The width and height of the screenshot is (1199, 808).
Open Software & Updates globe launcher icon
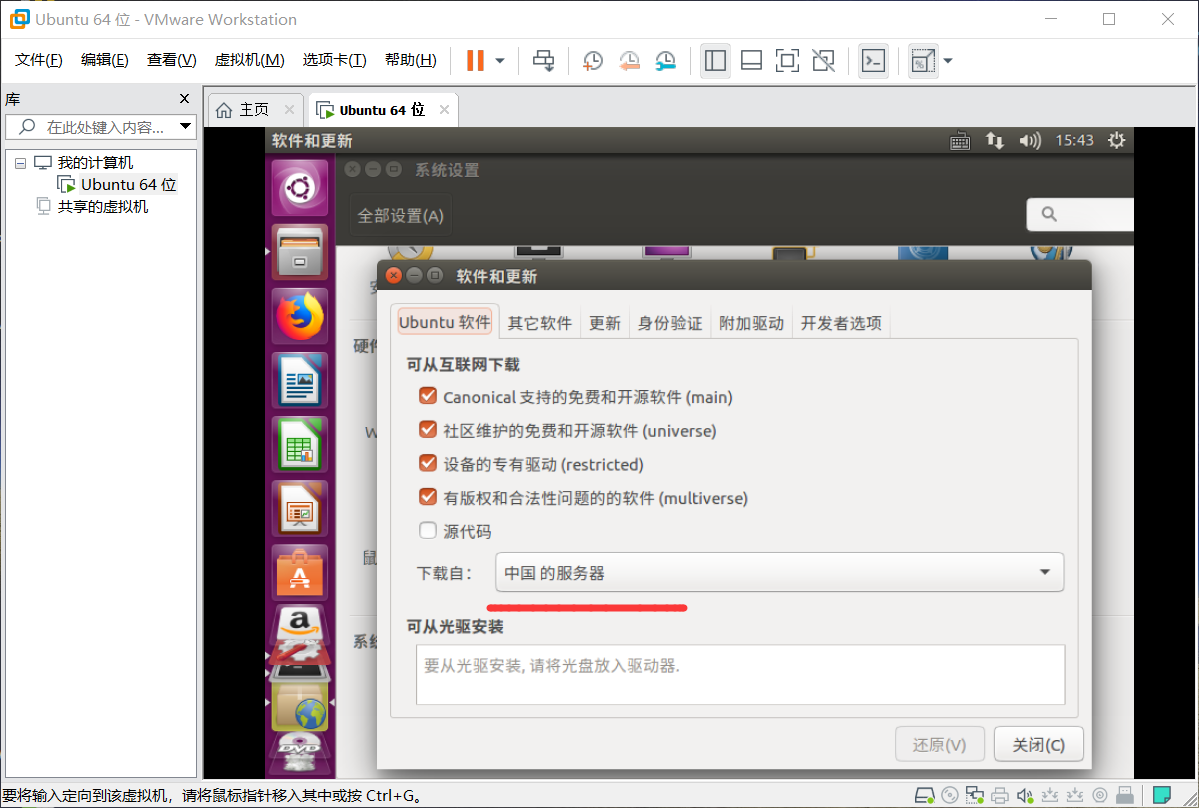300,707
